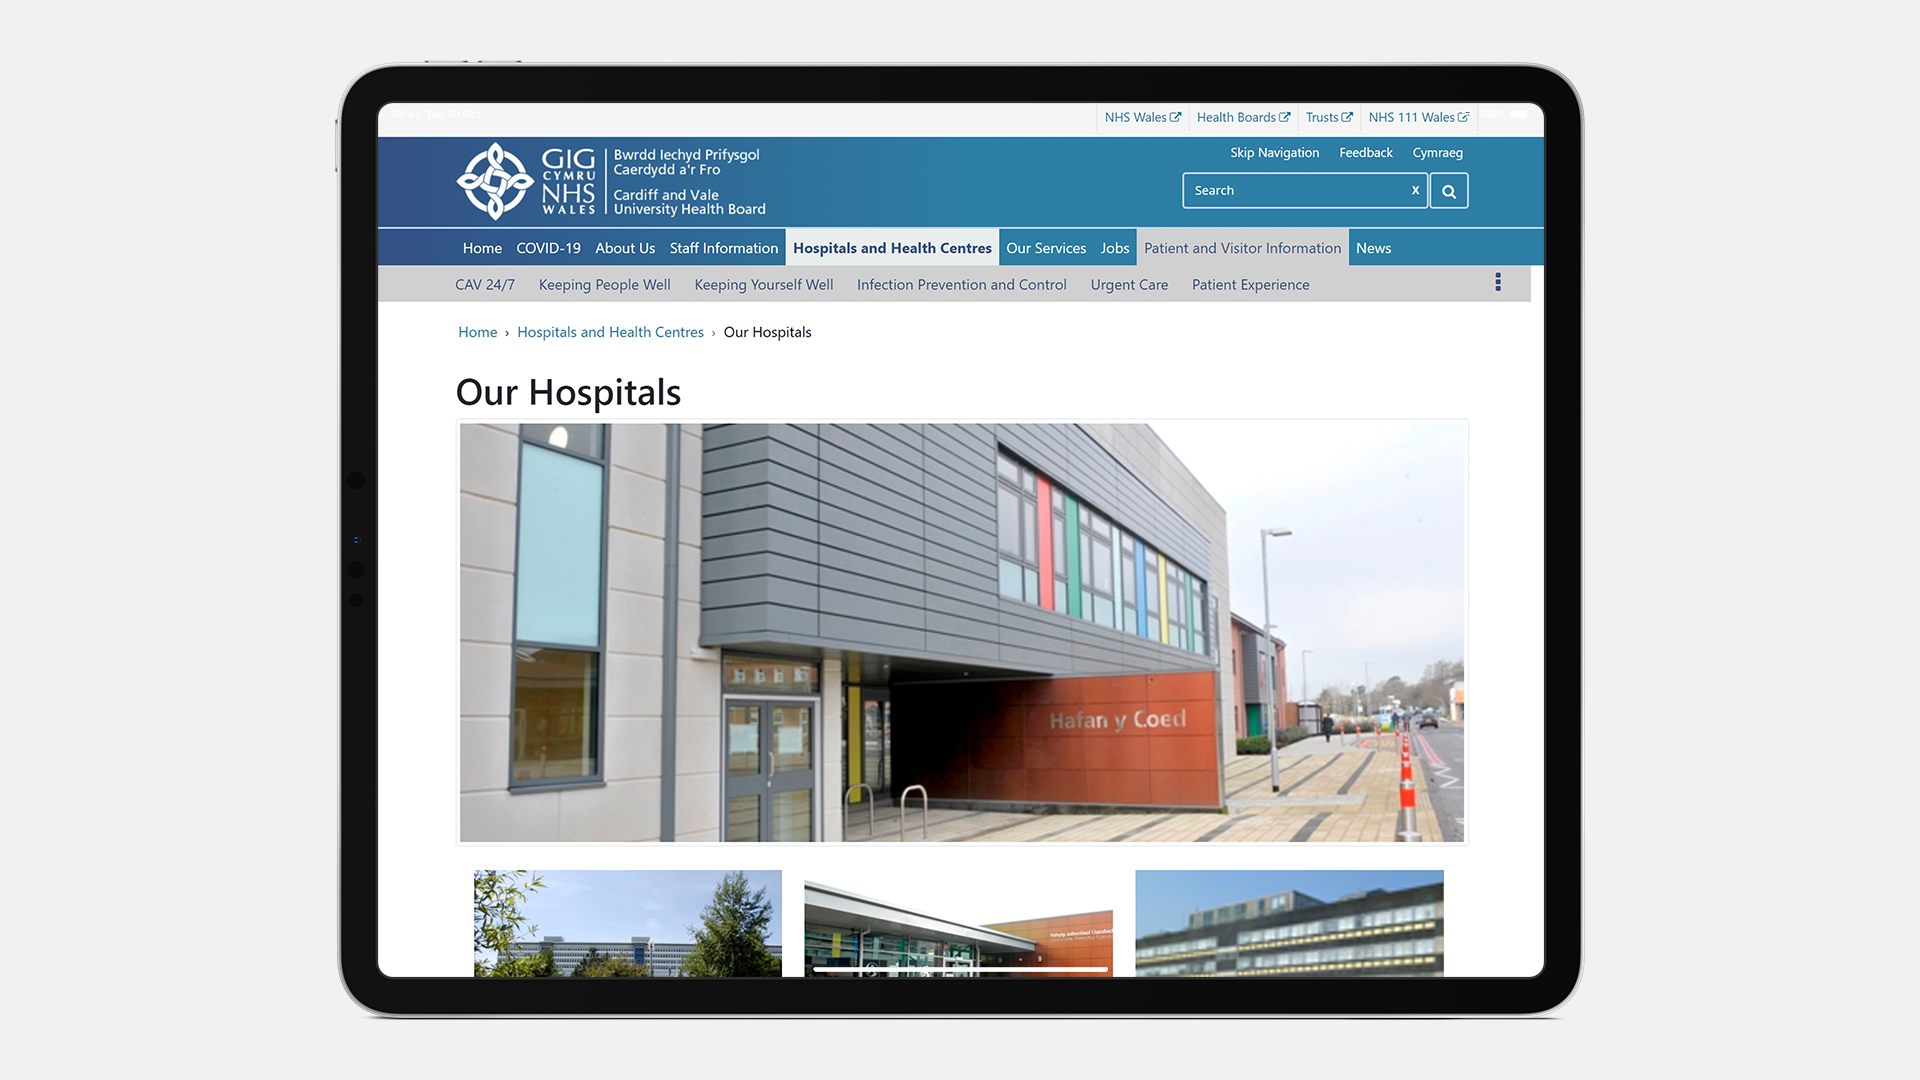Click the Feedback button in header
Screen dimensions: 1920x1080
coord(1365,152)
